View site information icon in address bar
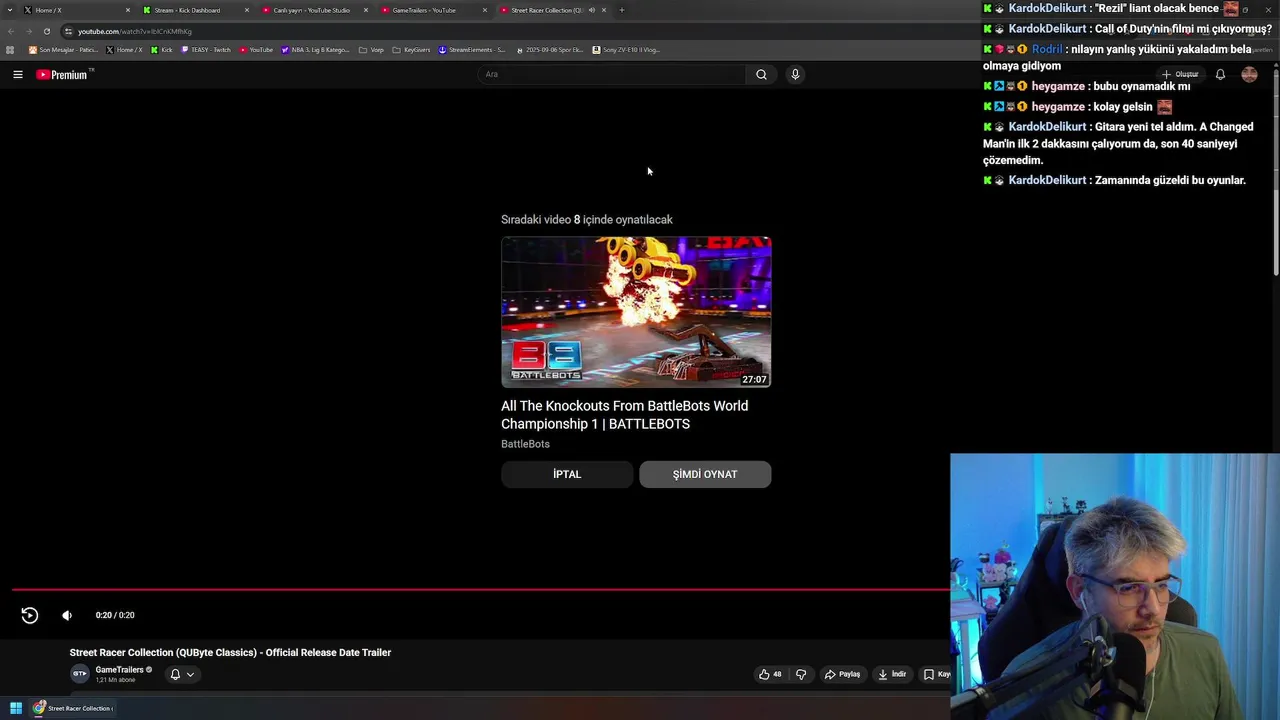Viewport: 1280px width, 720px height. point(68,31)
